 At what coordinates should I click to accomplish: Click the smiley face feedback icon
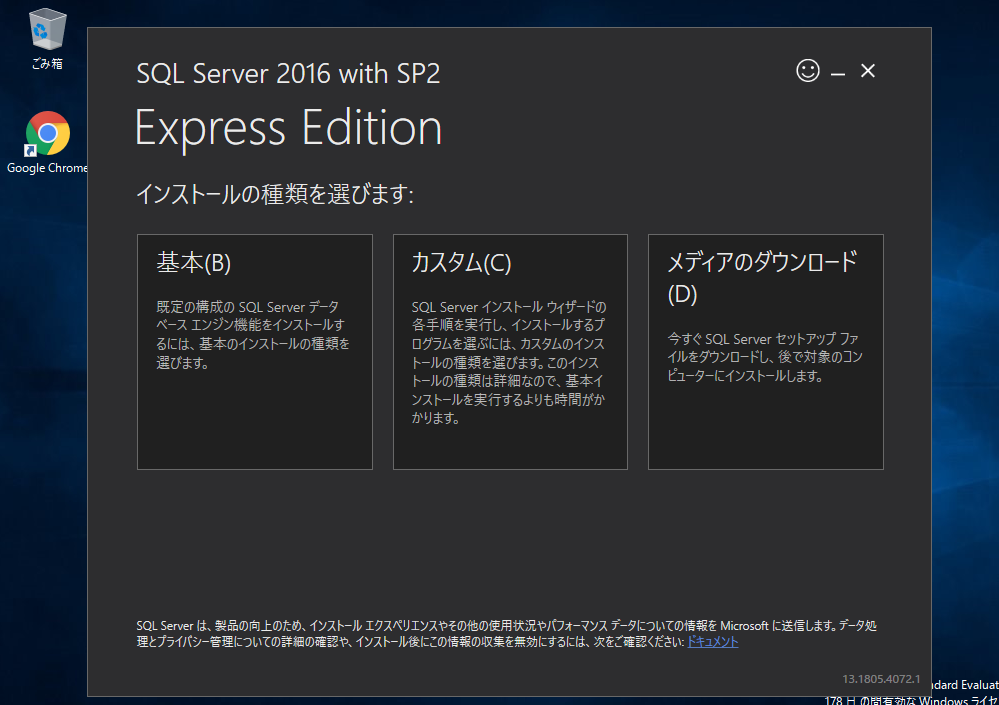click(807, 70)
